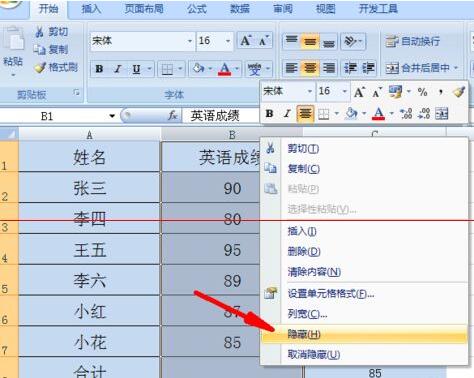Toggle italic in the ribbon font group
This screenshot has width=474, height=378.
(x=117, y=69)
